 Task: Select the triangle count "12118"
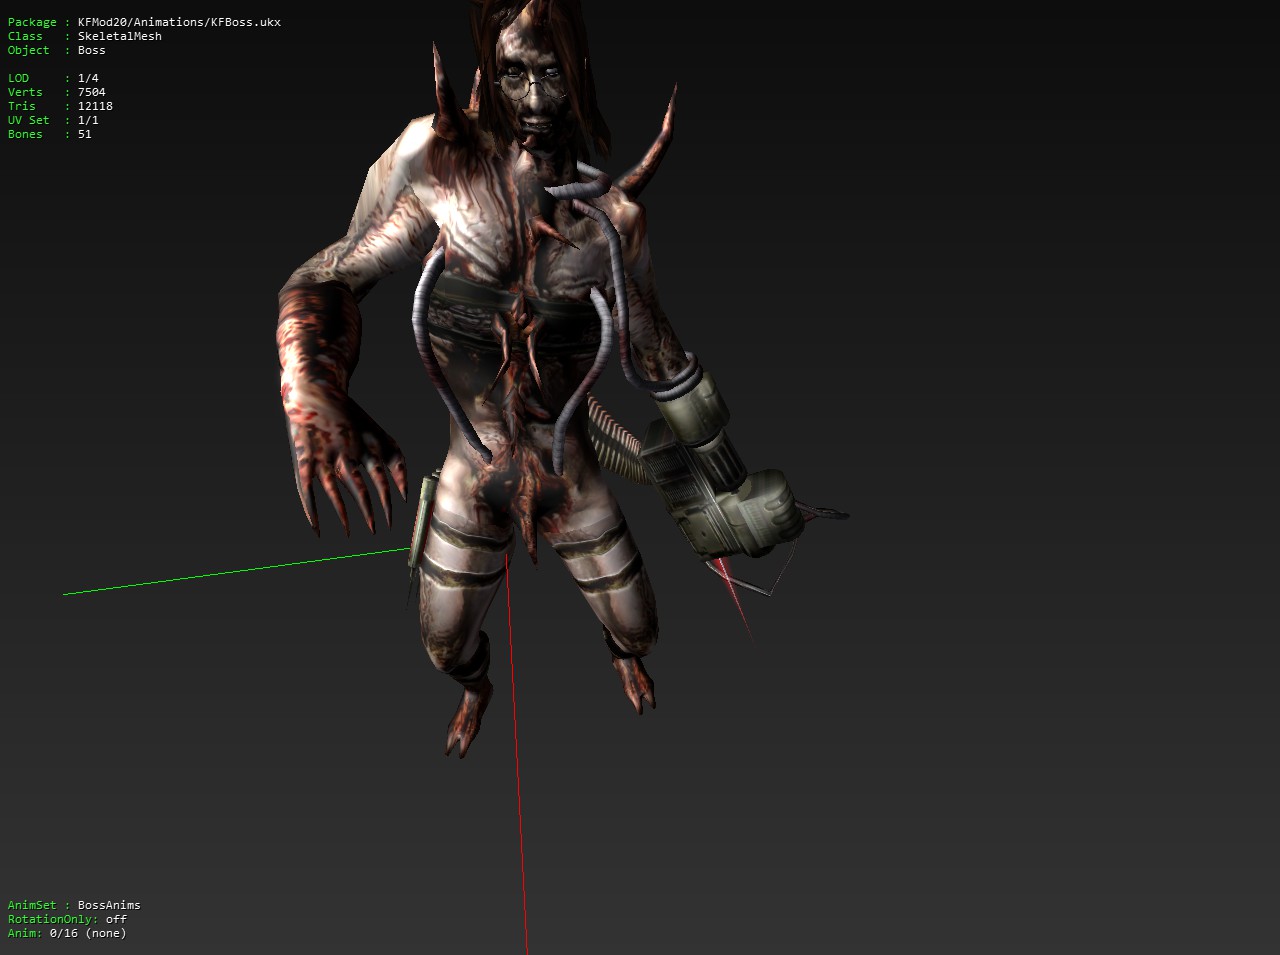point(95,106)
